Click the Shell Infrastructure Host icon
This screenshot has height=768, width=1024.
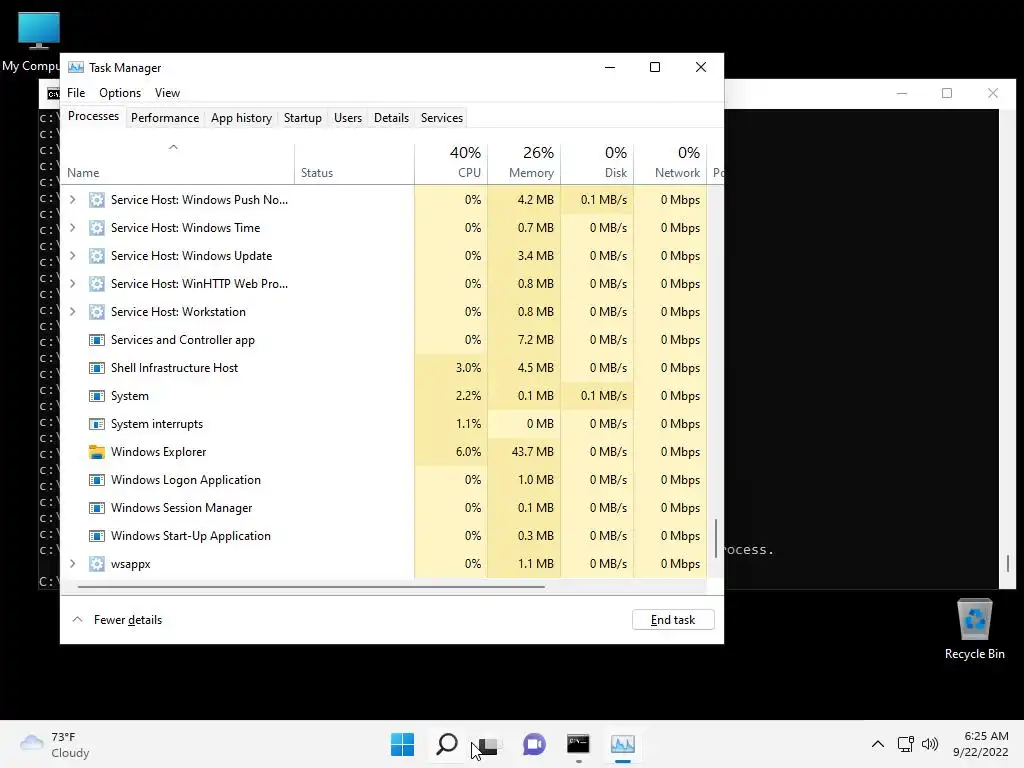97,368
